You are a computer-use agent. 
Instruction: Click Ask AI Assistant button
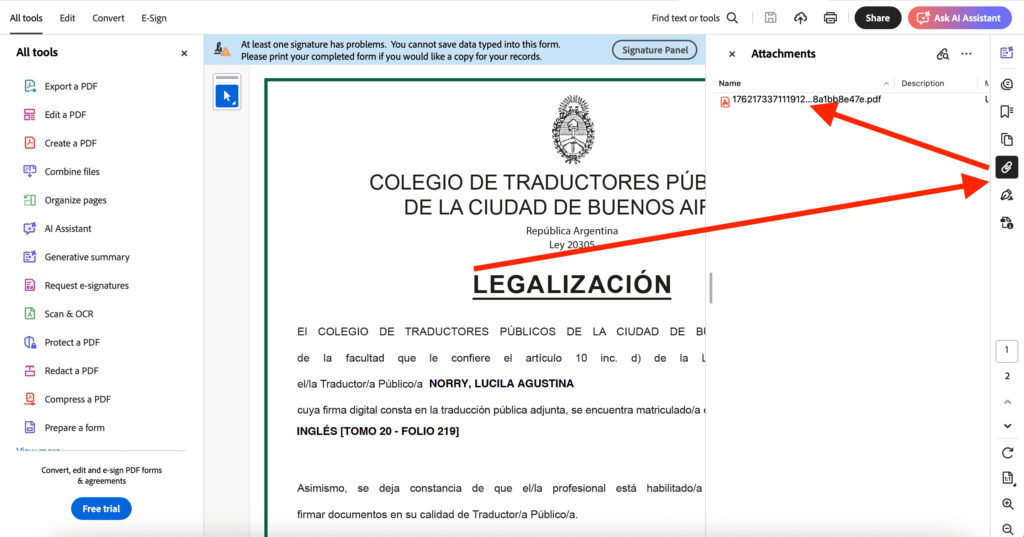pos(959,18)
